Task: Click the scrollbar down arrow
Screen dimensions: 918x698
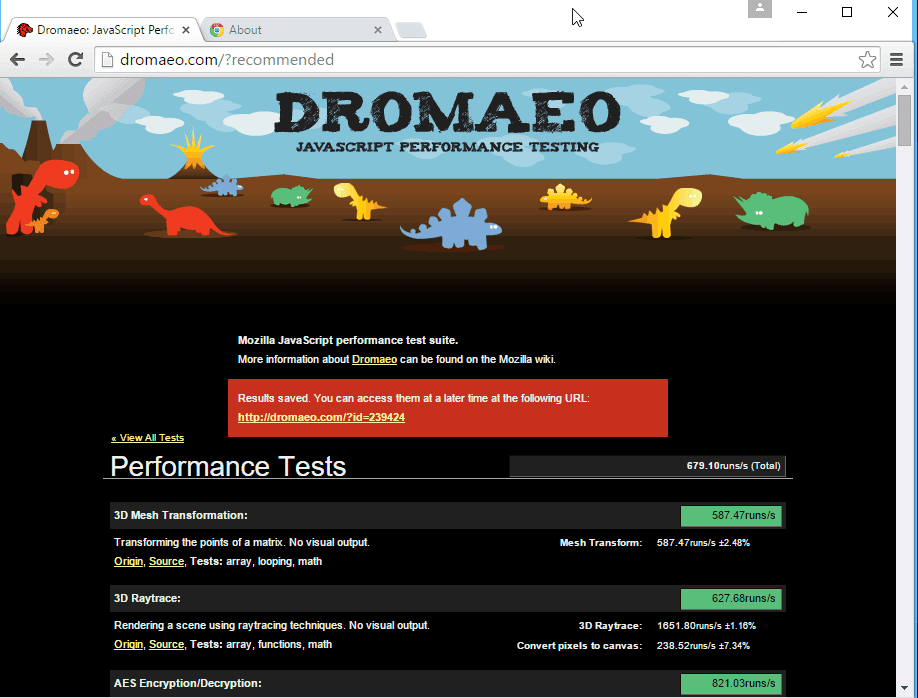Action: click(x=905, y=688)
